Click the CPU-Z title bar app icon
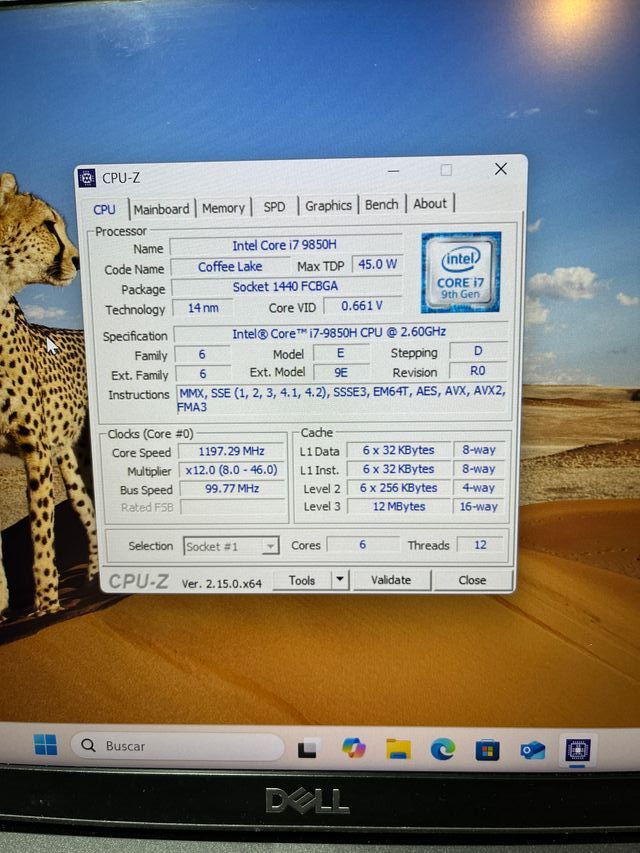The height and width of the screenshot is (853, 640). coord(87,177)
